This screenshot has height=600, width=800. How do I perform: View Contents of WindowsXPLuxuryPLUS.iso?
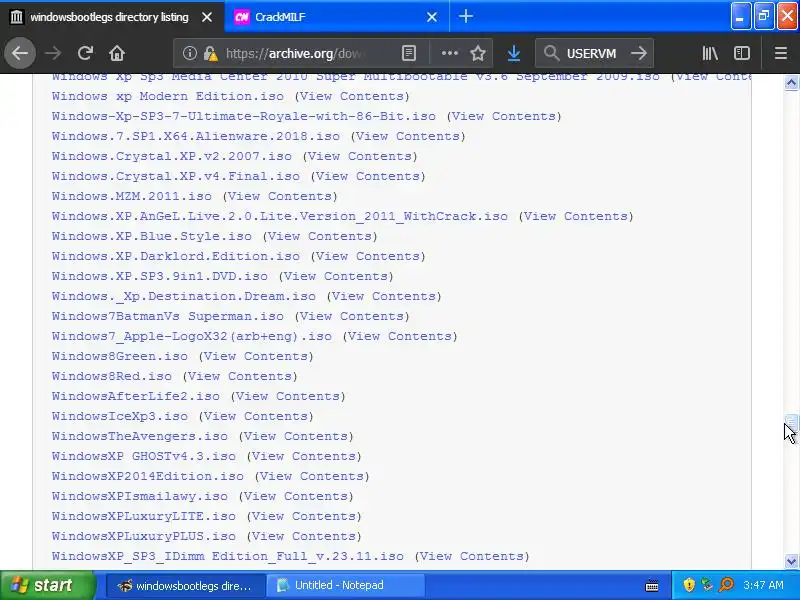304,536
